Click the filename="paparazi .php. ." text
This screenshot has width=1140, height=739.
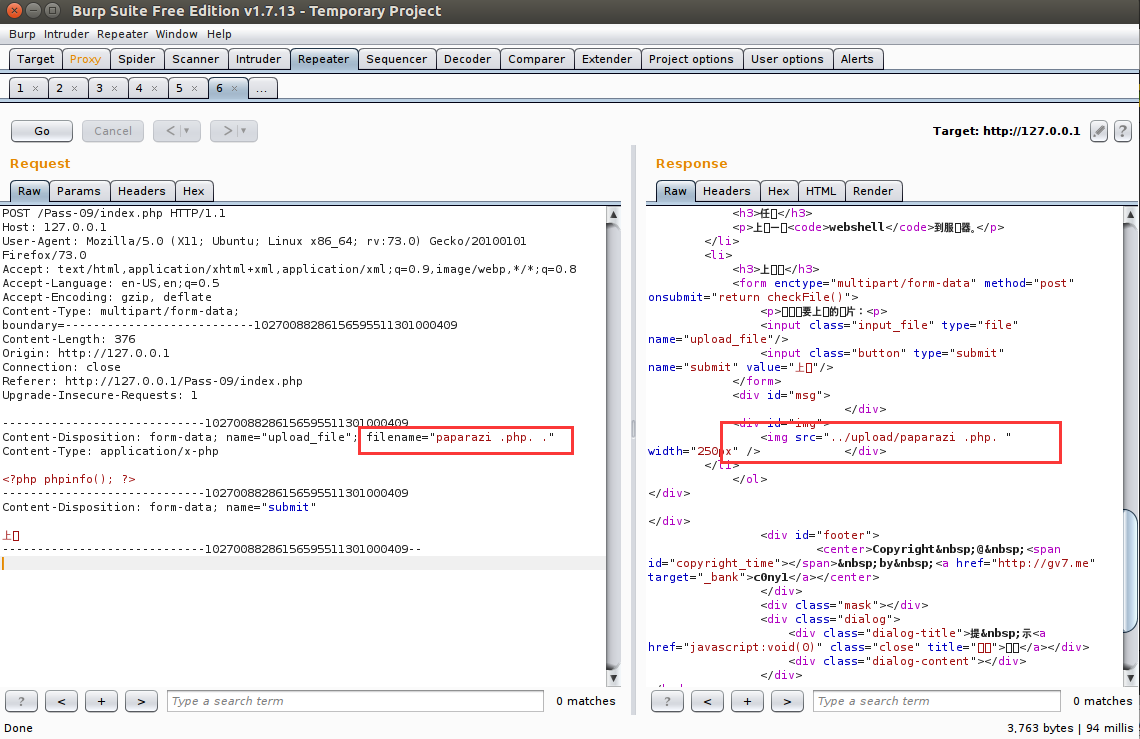pos(460,437)
